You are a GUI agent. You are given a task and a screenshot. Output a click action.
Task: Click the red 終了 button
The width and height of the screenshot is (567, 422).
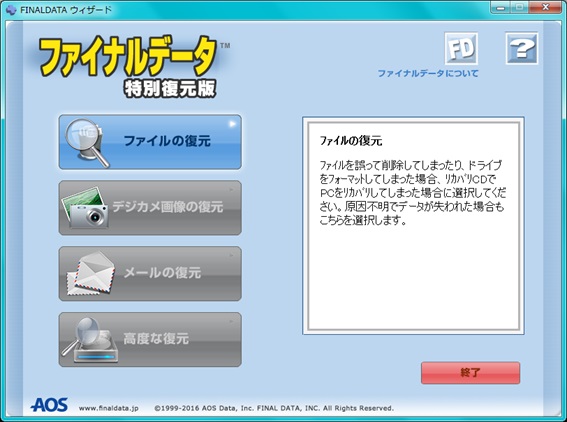click(x=470, y=373)
